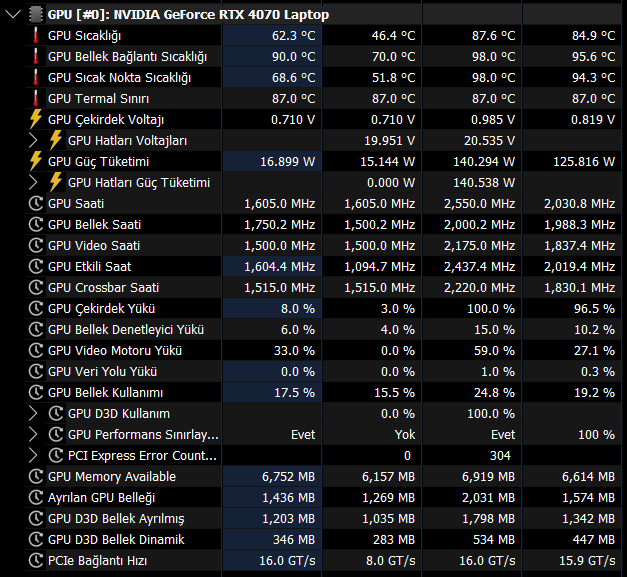
Task: Select the GPU Sıcak Nokta Sıcaklığı label
Action: [x=120, y=78]
